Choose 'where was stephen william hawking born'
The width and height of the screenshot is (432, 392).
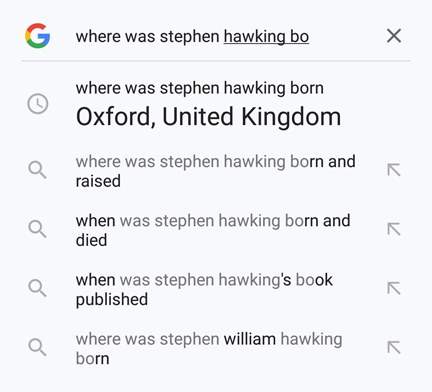coord(209,349)
